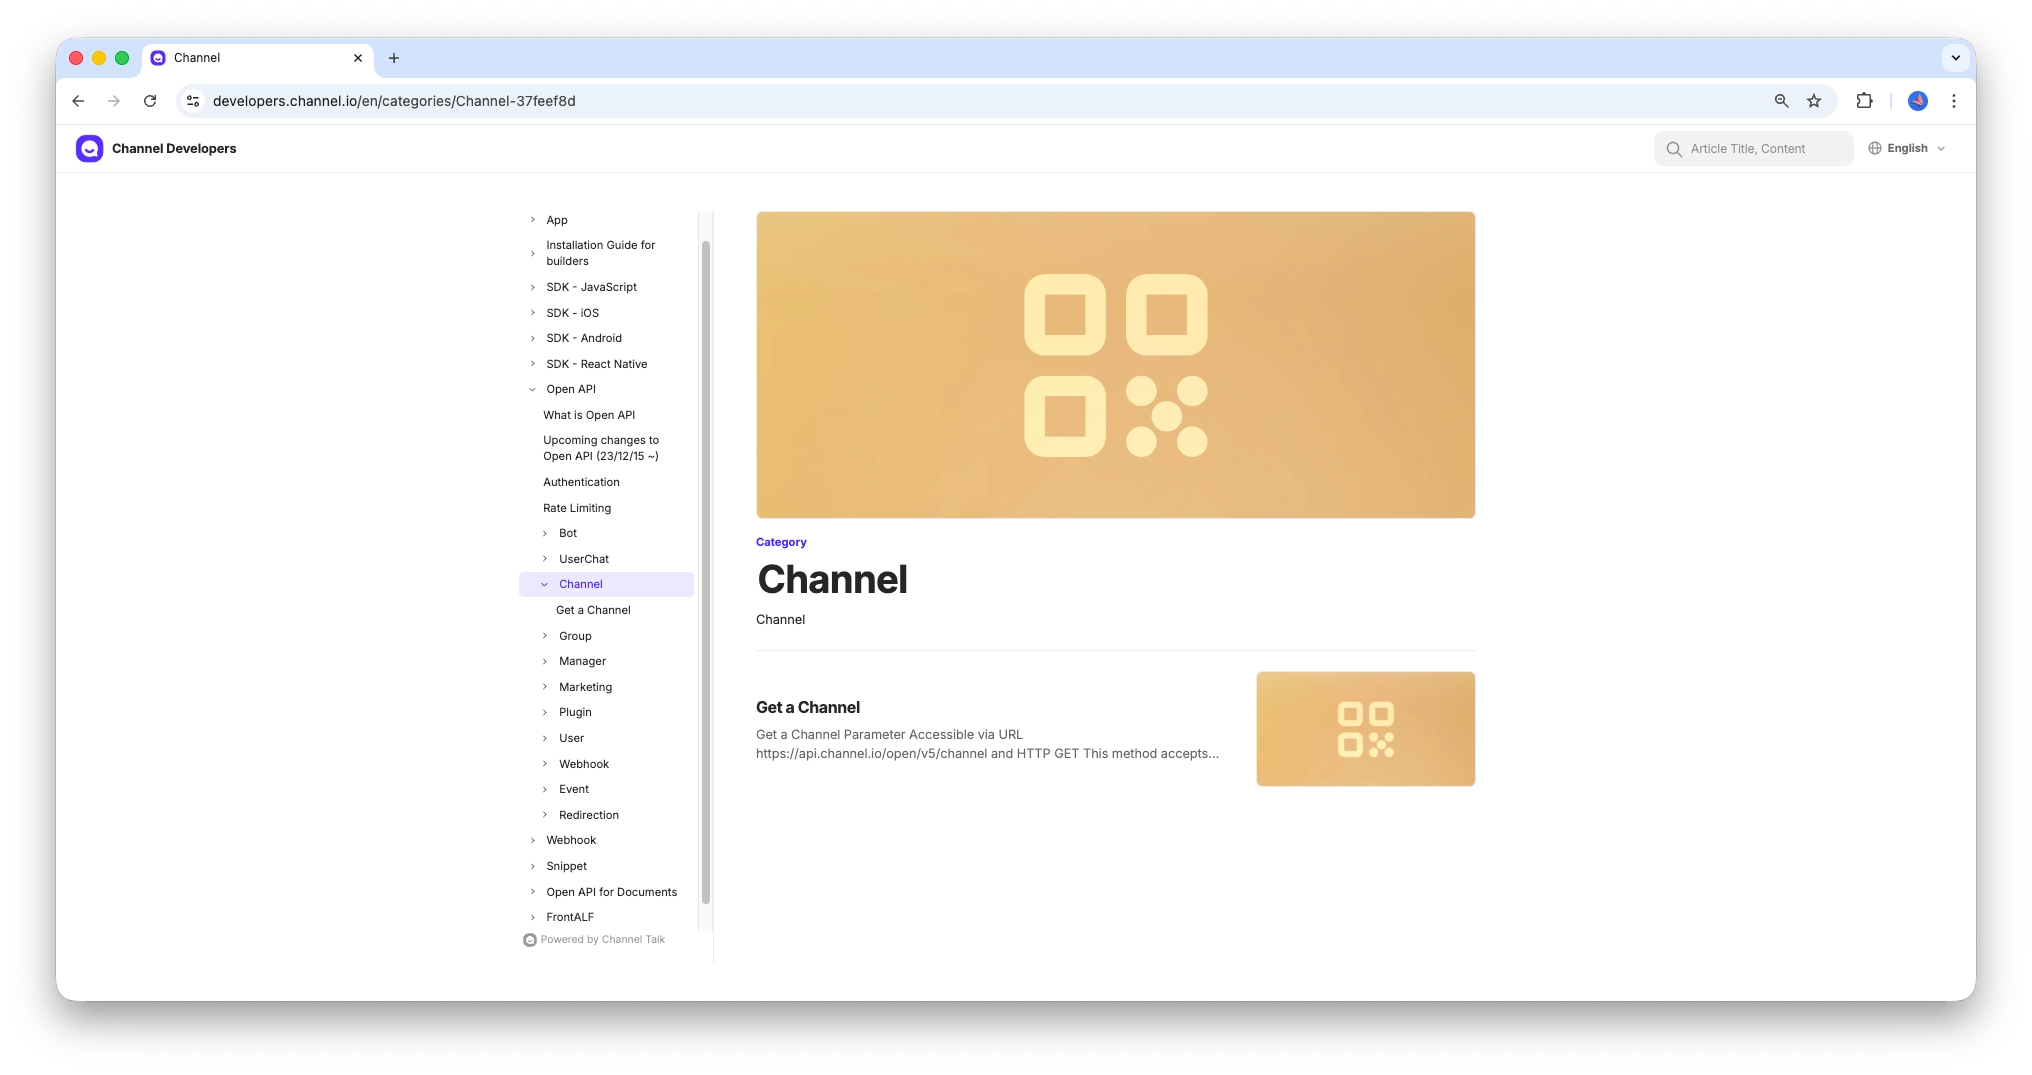Select the highlighted Channel sidebar item

click(x=606, y=585)
